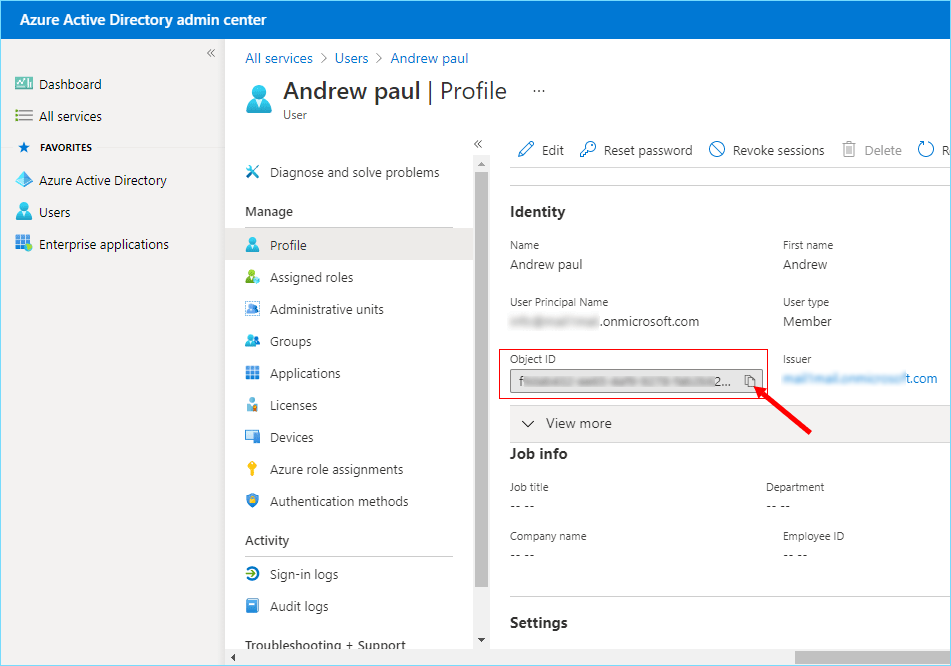Select Assigned roles menu item
This screenshot has width=951, height=666.
311,277
